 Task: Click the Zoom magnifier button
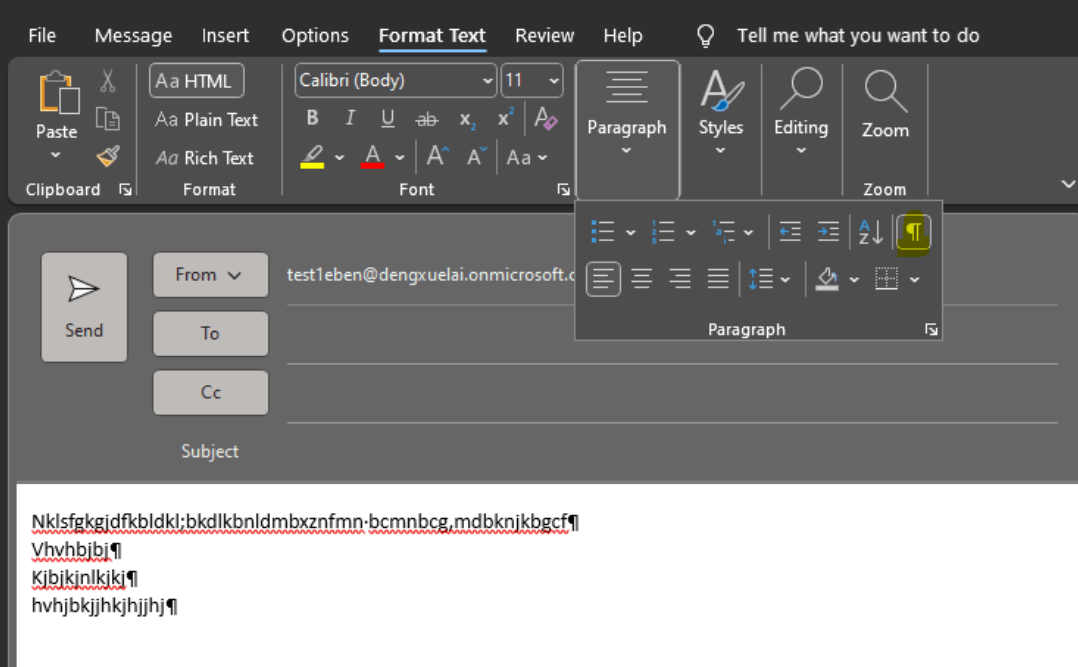point(886,105)
